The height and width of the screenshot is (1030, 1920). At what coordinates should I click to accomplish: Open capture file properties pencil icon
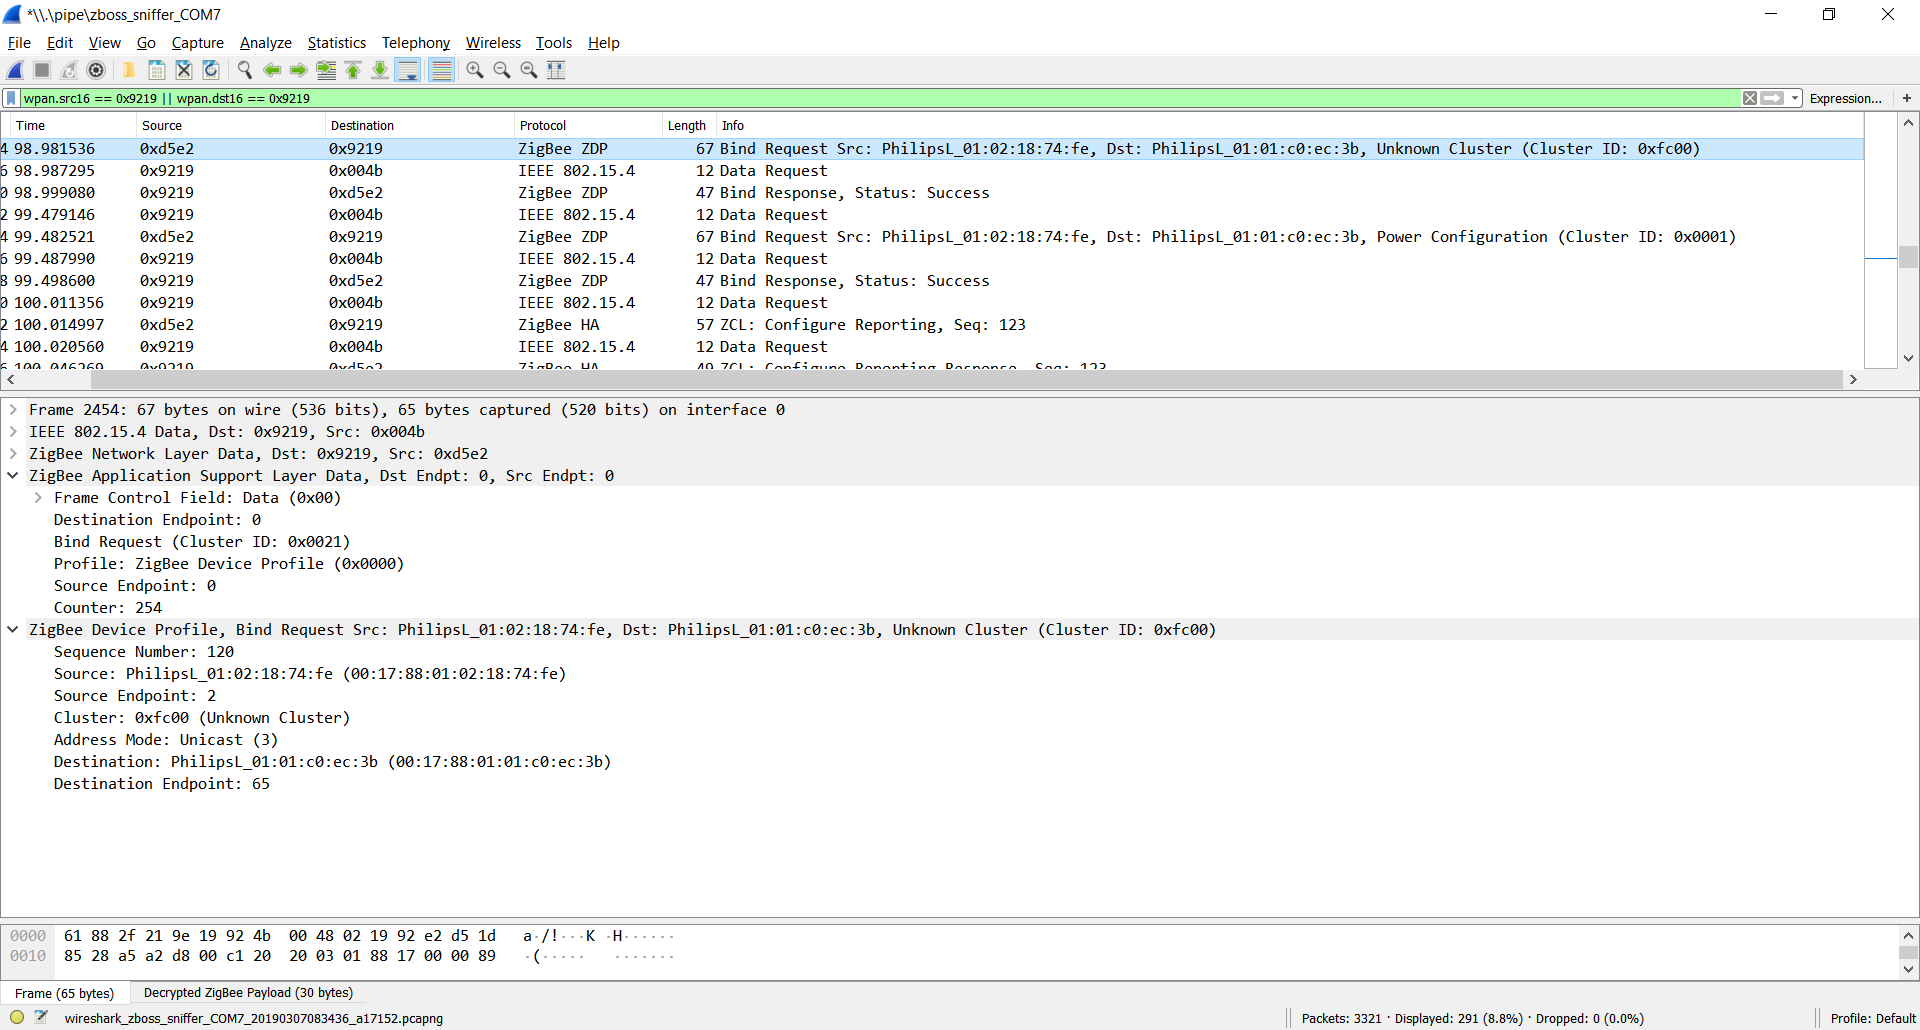[41, 1018]
